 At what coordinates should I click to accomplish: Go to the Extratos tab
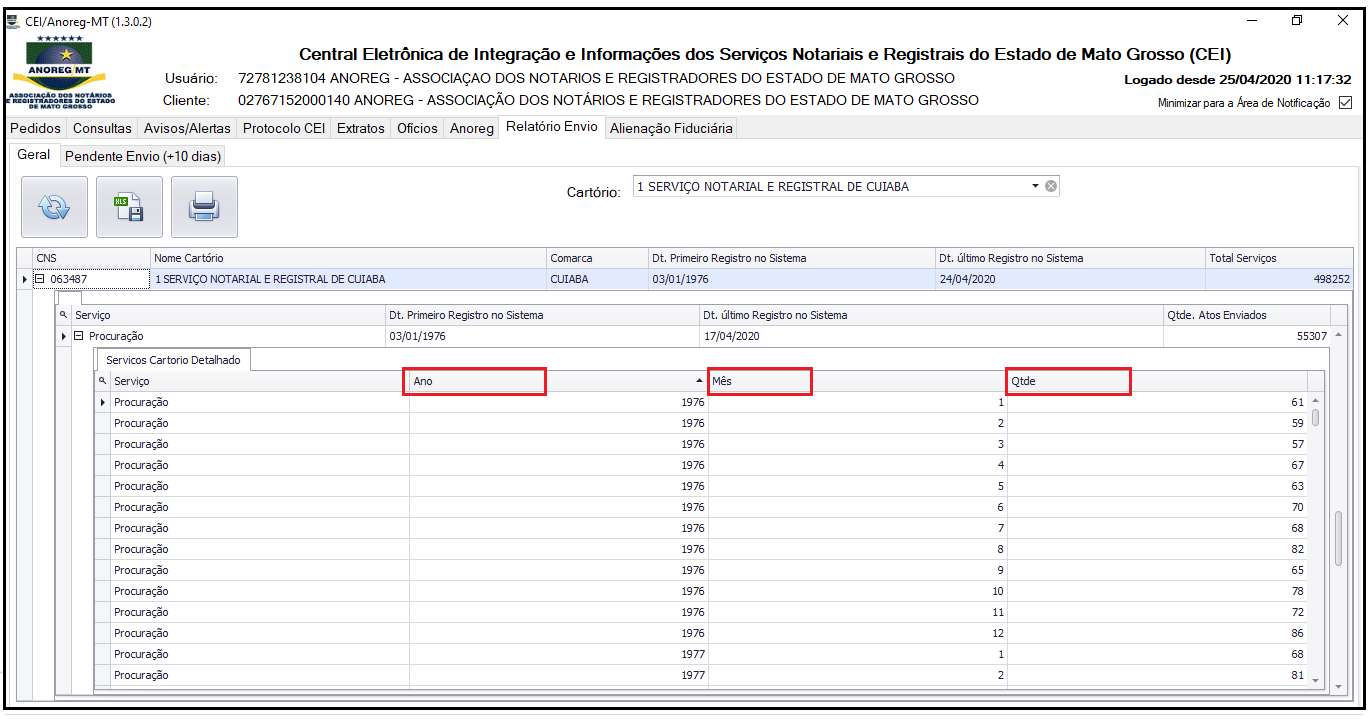click(x=360, y=128)
